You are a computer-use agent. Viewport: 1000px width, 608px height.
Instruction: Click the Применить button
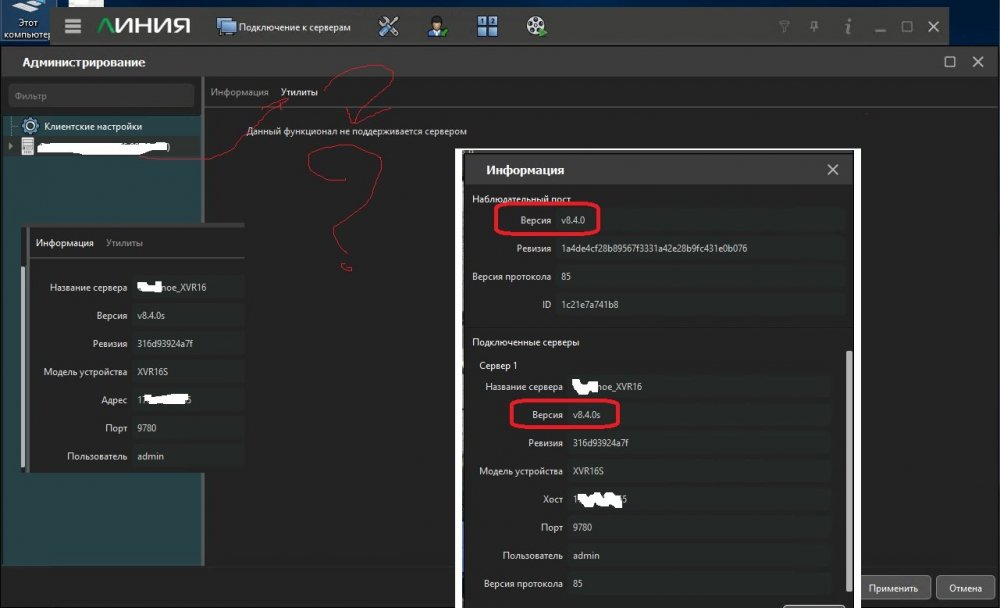893,588
